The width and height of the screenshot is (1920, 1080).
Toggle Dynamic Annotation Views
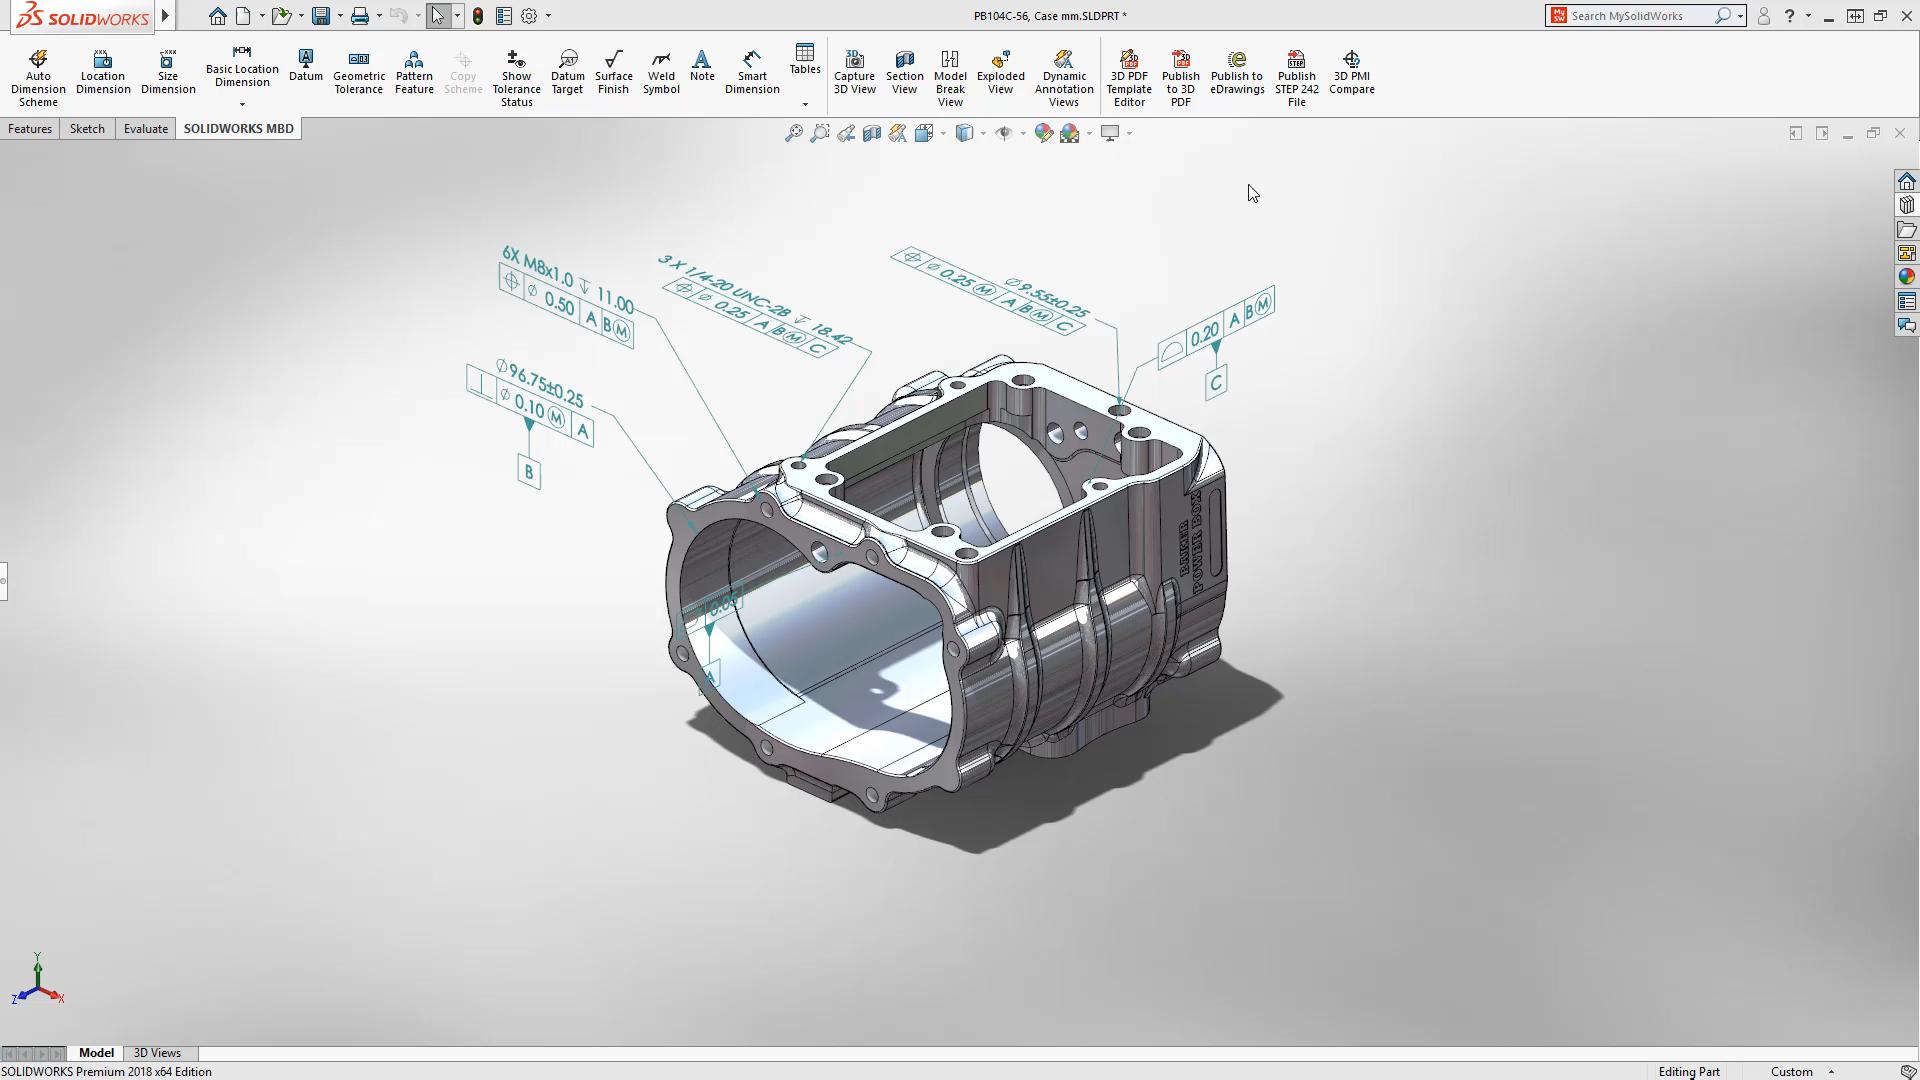point(1063,78)
